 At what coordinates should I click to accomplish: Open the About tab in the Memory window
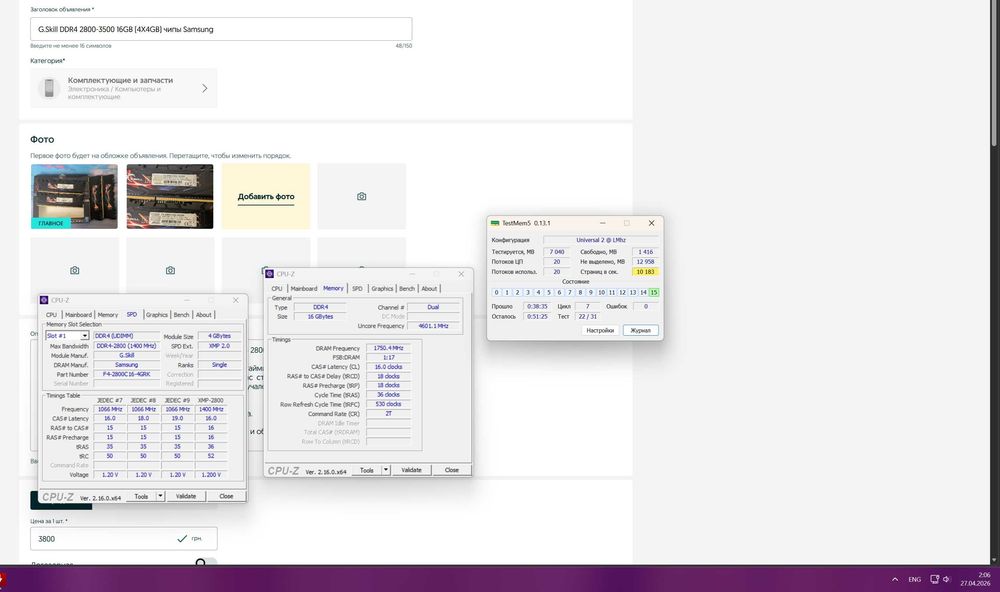pos(429,288)
